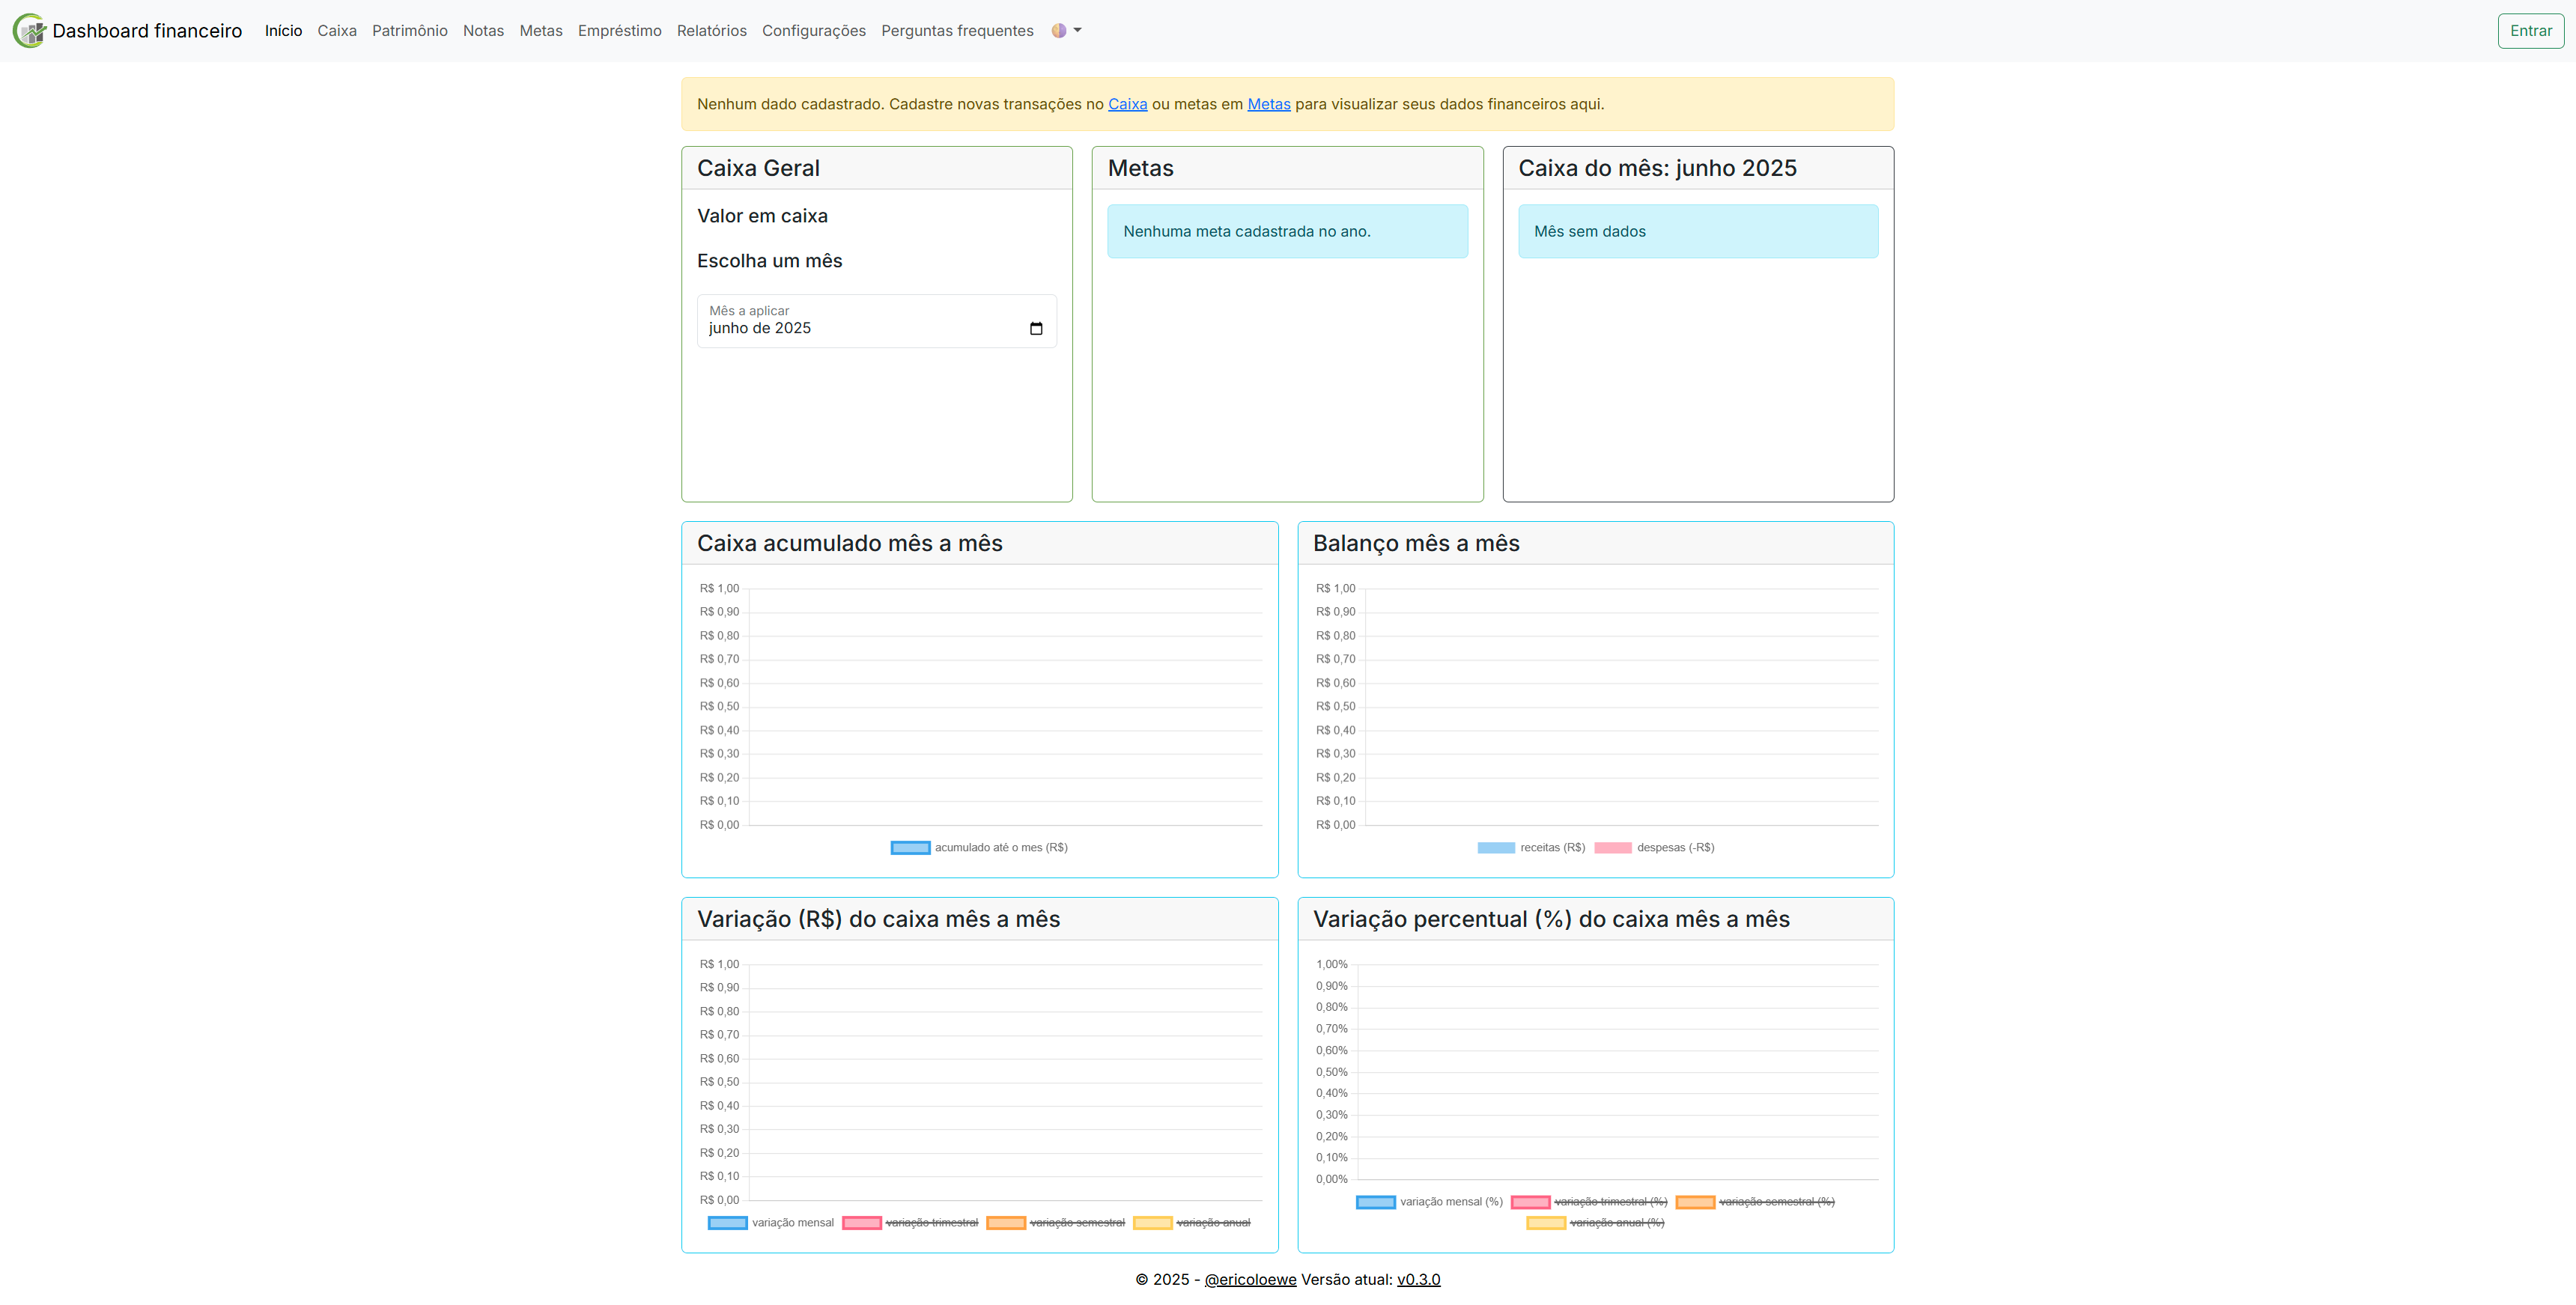Click the Caixa acumulado mês a mês title
Screen dimensions: 2576x1305
(x=849, y=543)
